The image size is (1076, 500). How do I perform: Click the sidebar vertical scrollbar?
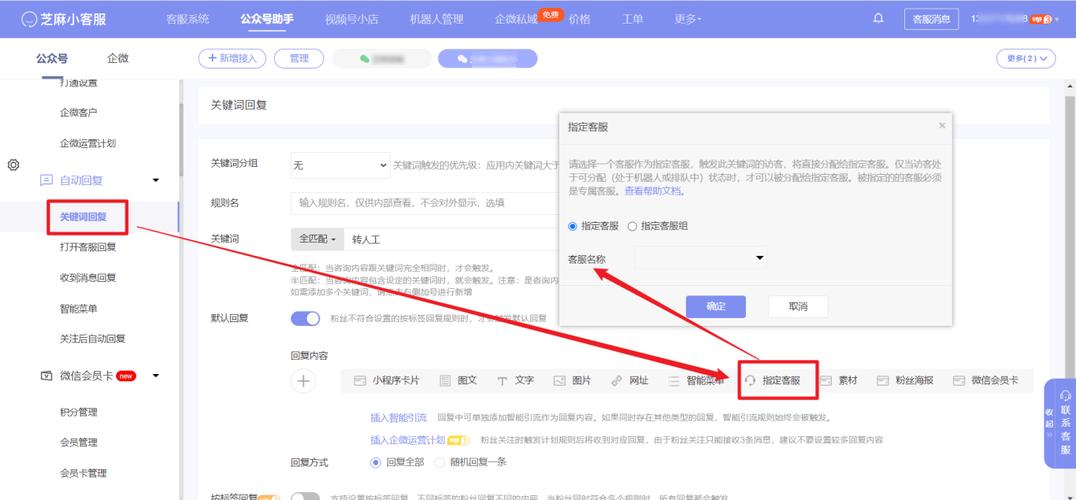181,141
